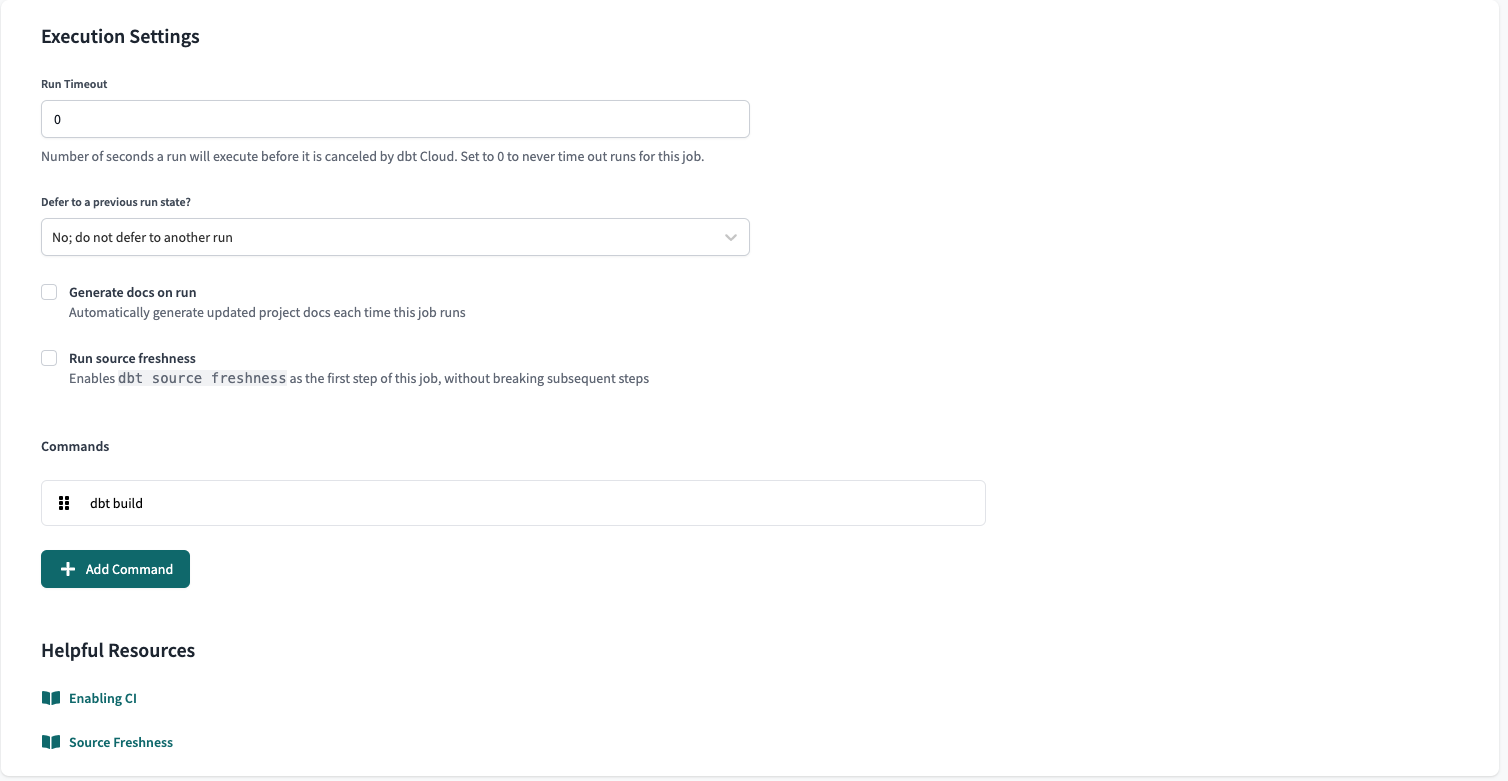This screenshot has height=781, width=1508.
Task: Open the Enabling CI documentation link
Action: tap(103, 697)
